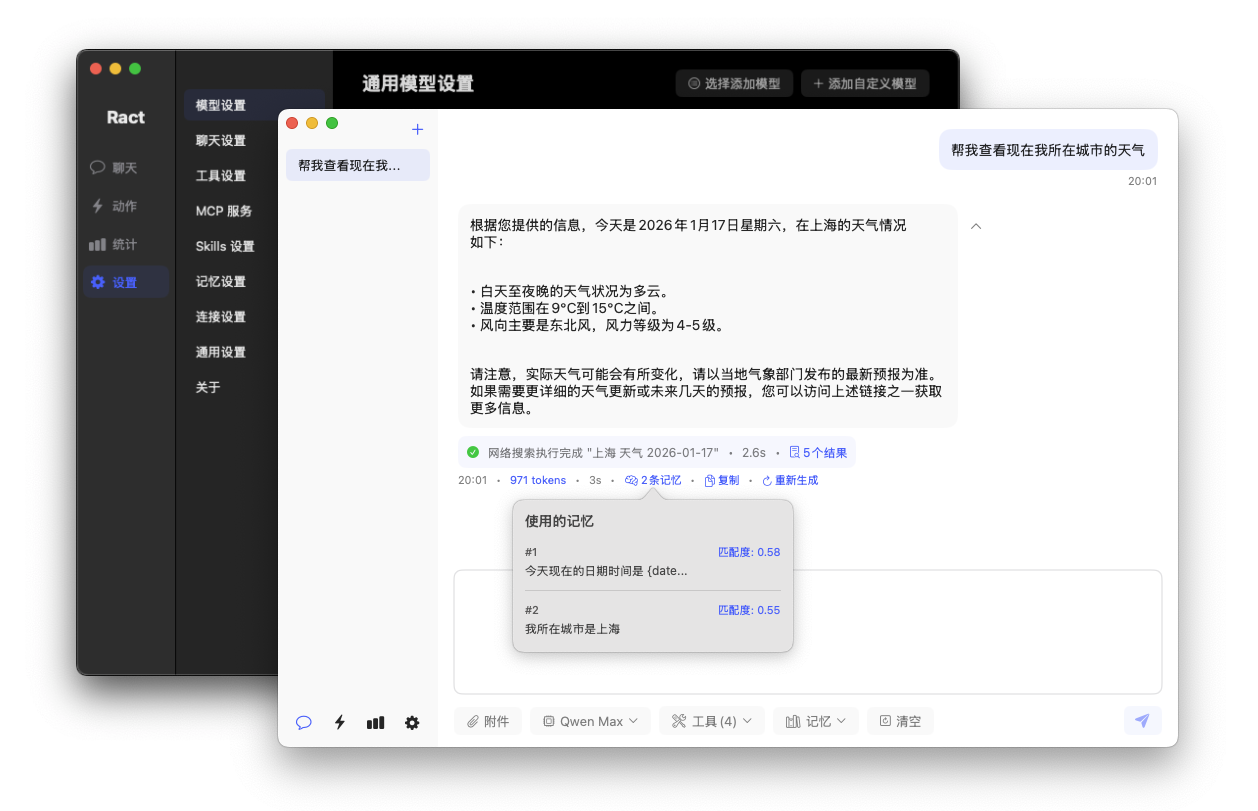Click the 附件 attachment button

tap(488, 721)
